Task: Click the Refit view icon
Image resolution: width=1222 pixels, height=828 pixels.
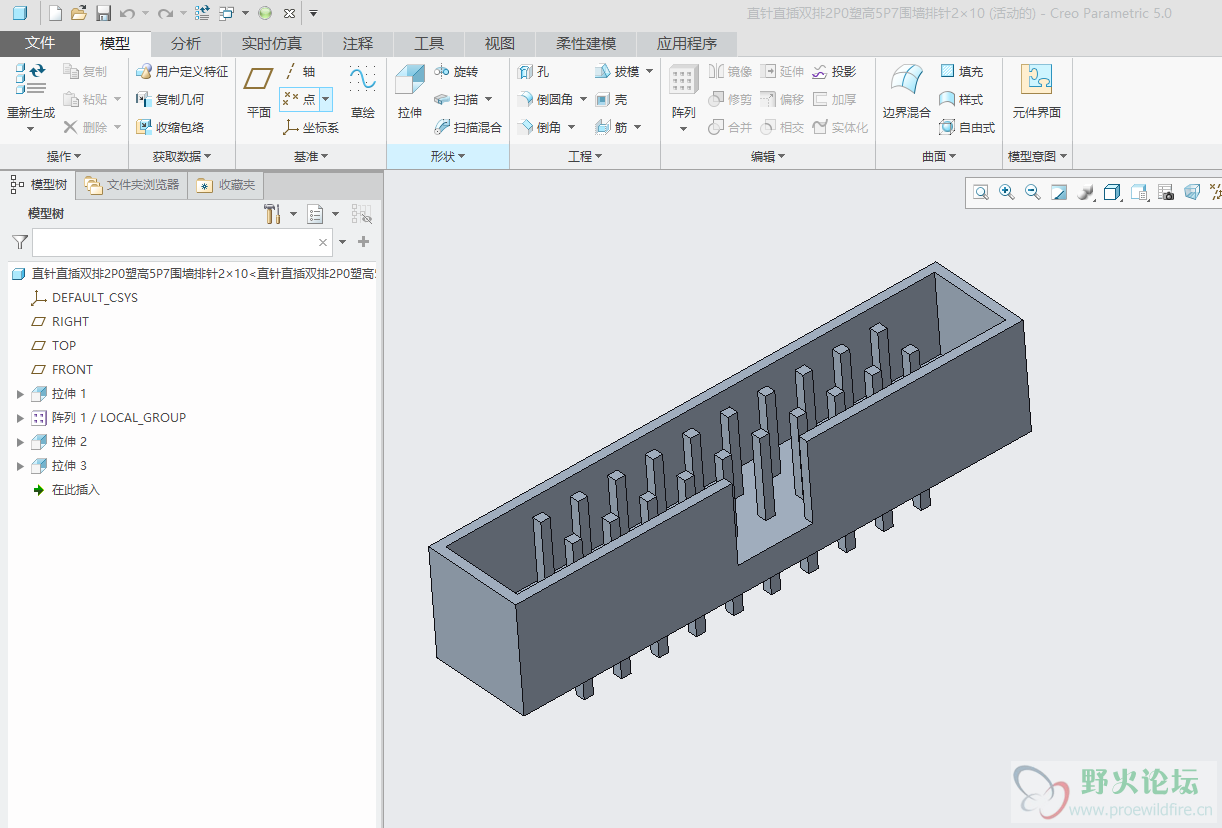Action: [981, 193]
